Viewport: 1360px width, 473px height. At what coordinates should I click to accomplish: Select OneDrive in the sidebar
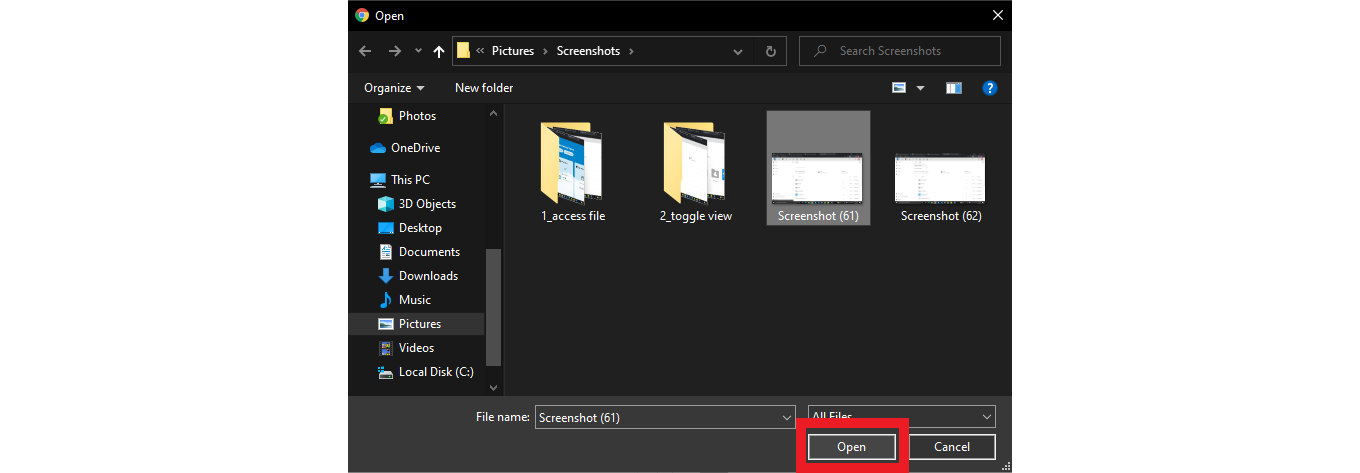coord(414,148)
